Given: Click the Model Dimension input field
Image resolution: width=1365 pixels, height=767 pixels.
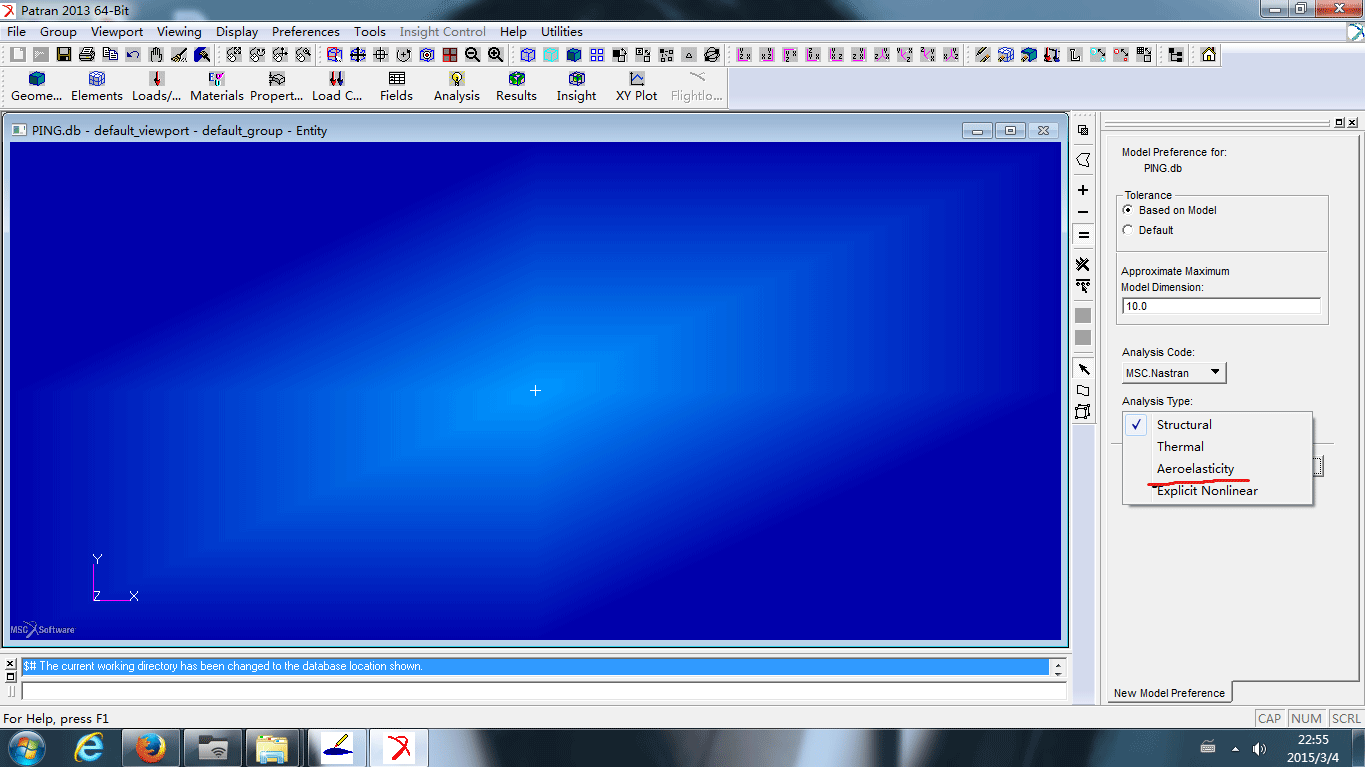Looking at the screenshot, I should click(1221, 306).
